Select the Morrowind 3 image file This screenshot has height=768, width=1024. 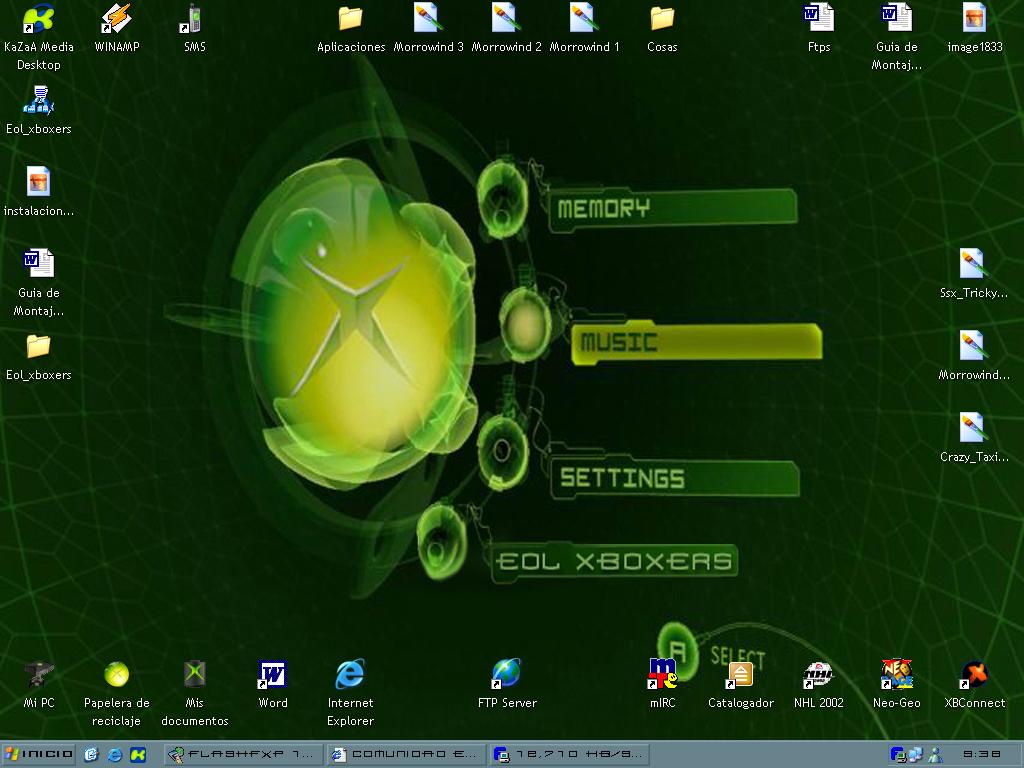[428, 20]
